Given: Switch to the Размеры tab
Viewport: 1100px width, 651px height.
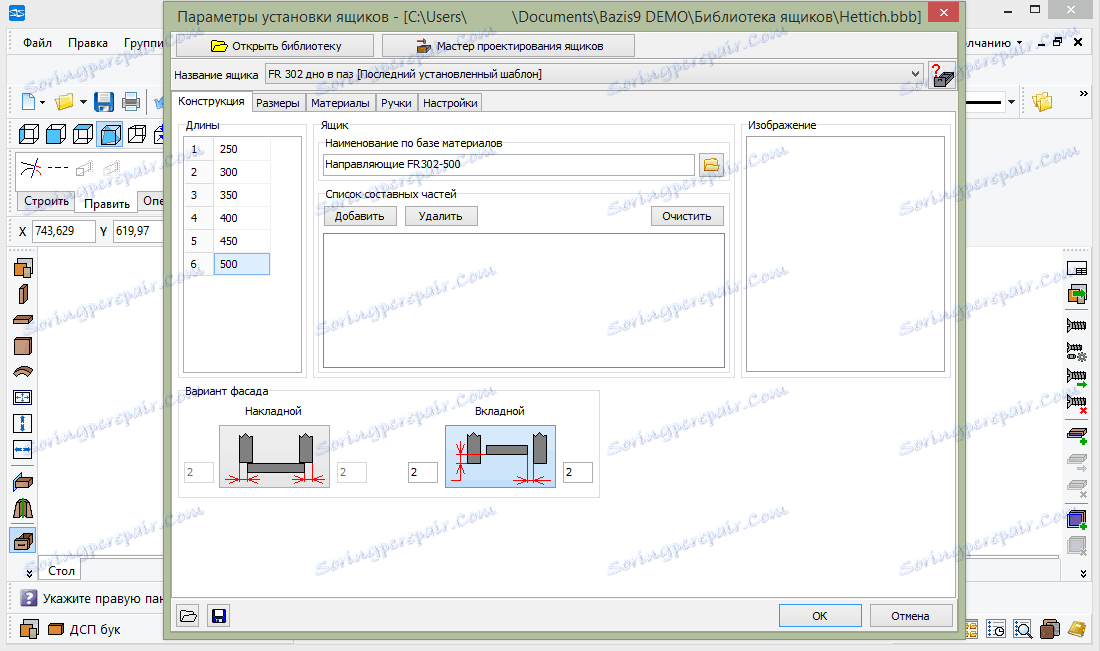Looking at the screenshot, I should (278, 103).
